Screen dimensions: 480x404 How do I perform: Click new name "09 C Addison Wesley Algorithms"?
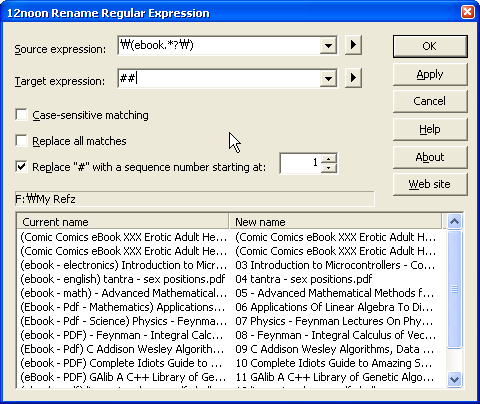point(335,349)
